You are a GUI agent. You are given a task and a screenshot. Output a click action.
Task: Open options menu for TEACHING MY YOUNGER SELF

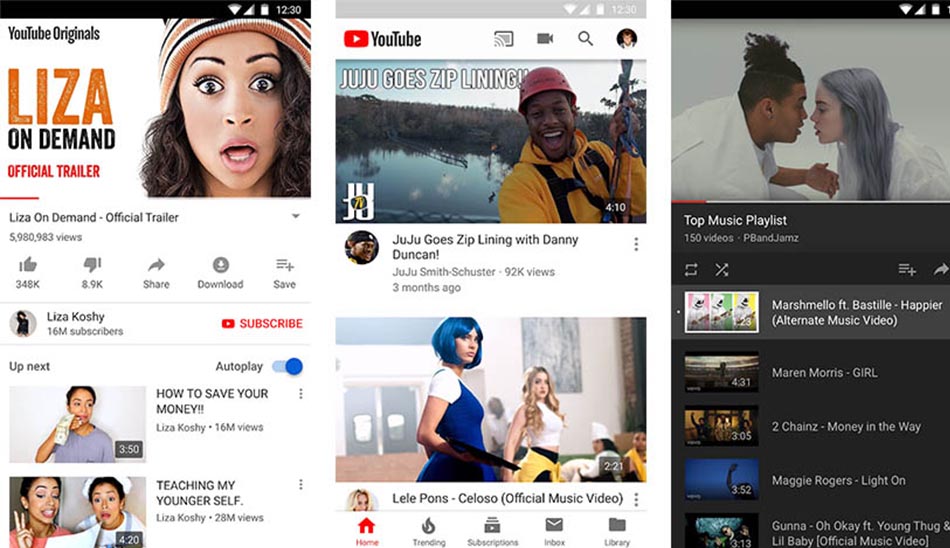click(301, 484)
